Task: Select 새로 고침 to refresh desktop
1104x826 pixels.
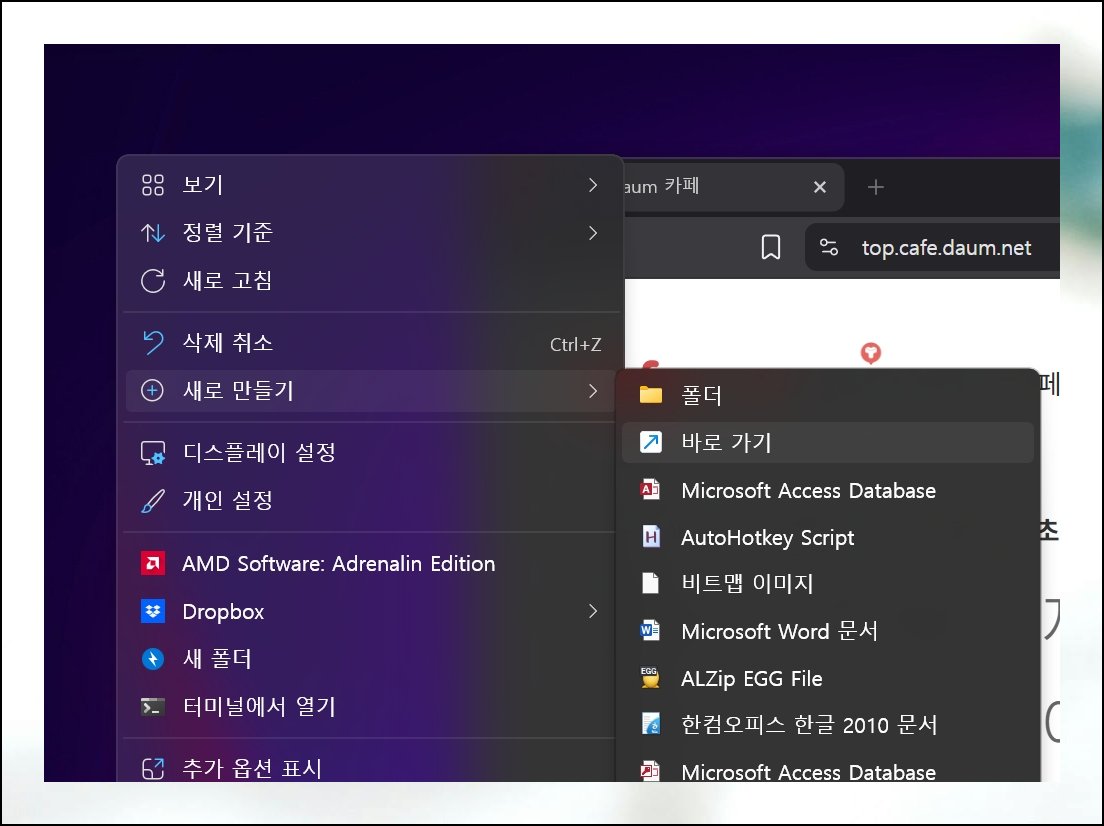Action: click(x=370, y=280)
